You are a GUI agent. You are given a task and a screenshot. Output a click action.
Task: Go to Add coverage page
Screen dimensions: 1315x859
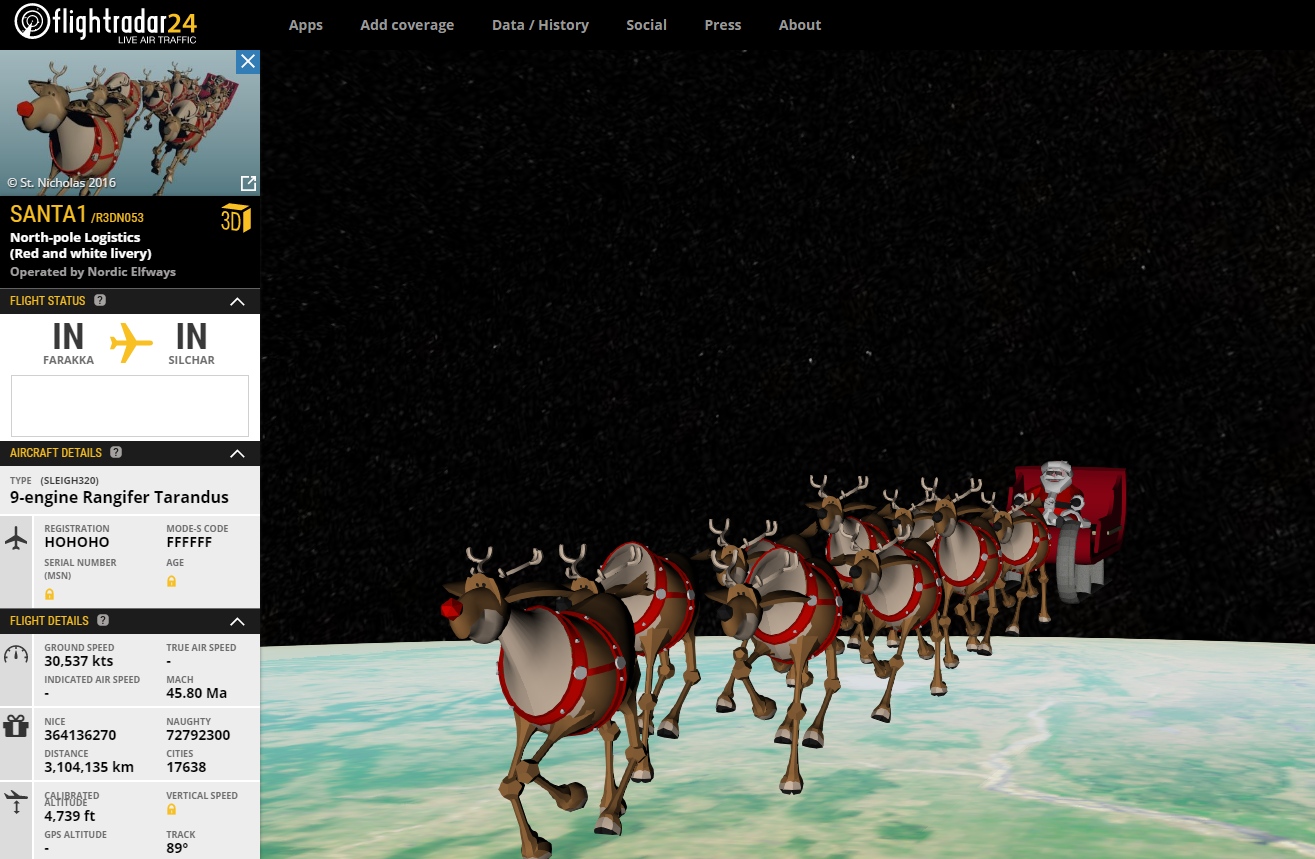point(407,25)
